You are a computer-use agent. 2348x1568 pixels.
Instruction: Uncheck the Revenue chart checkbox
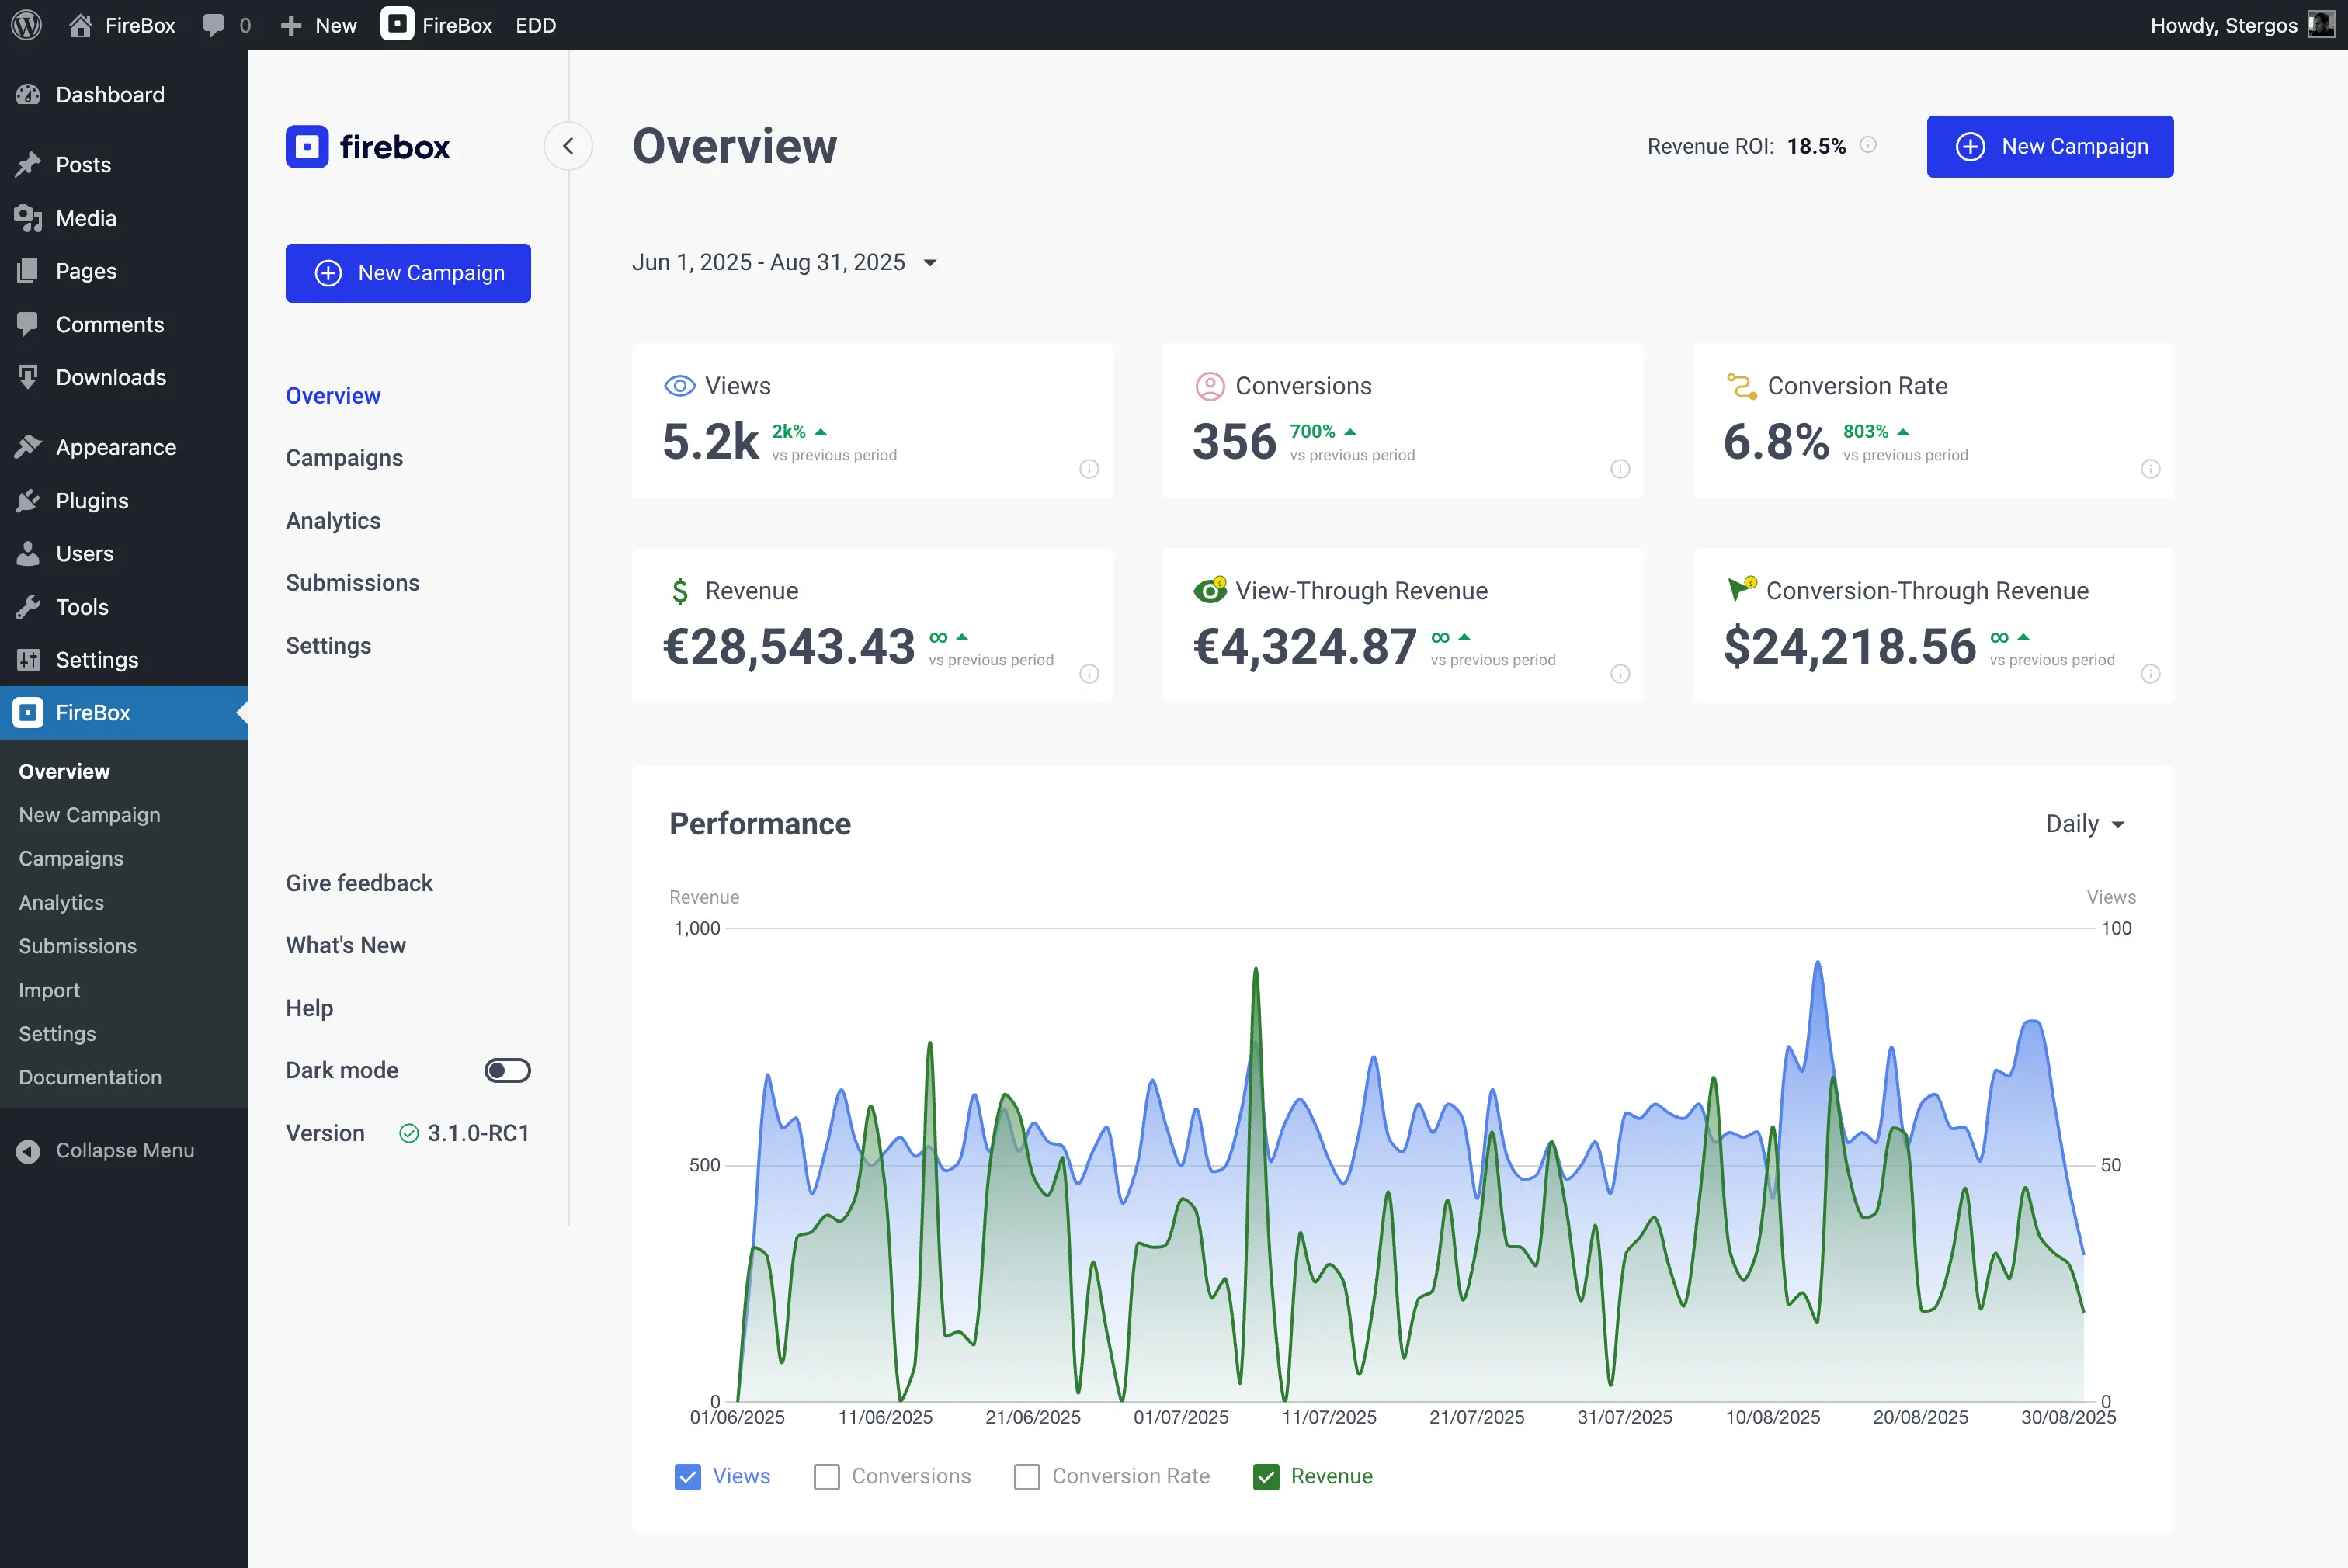coord(1266,1477)
